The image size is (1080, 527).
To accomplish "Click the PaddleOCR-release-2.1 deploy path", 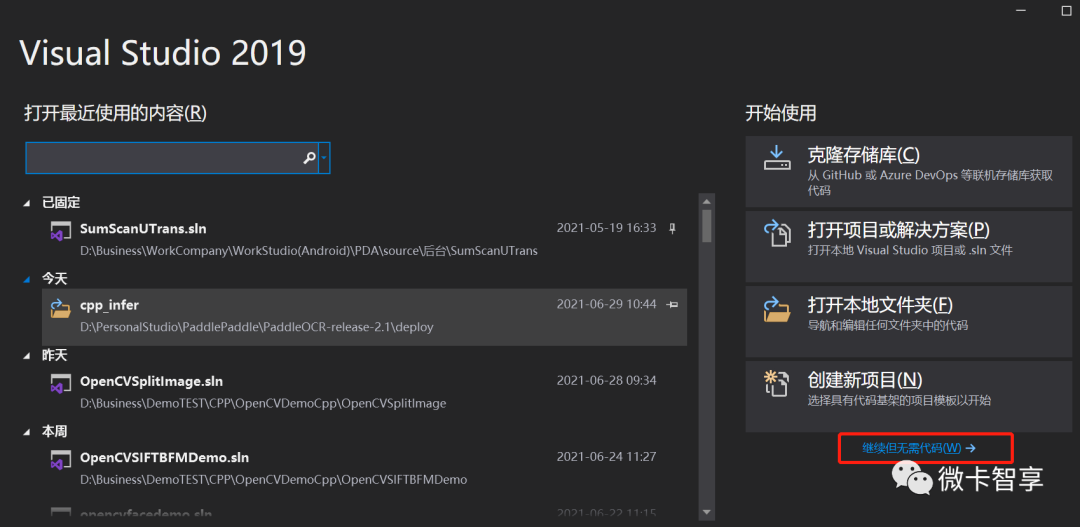I will (x=257, y=327).
